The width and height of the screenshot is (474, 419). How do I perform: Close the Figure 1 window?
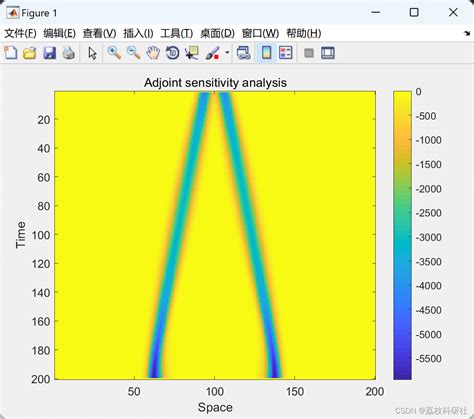point(453,13)
